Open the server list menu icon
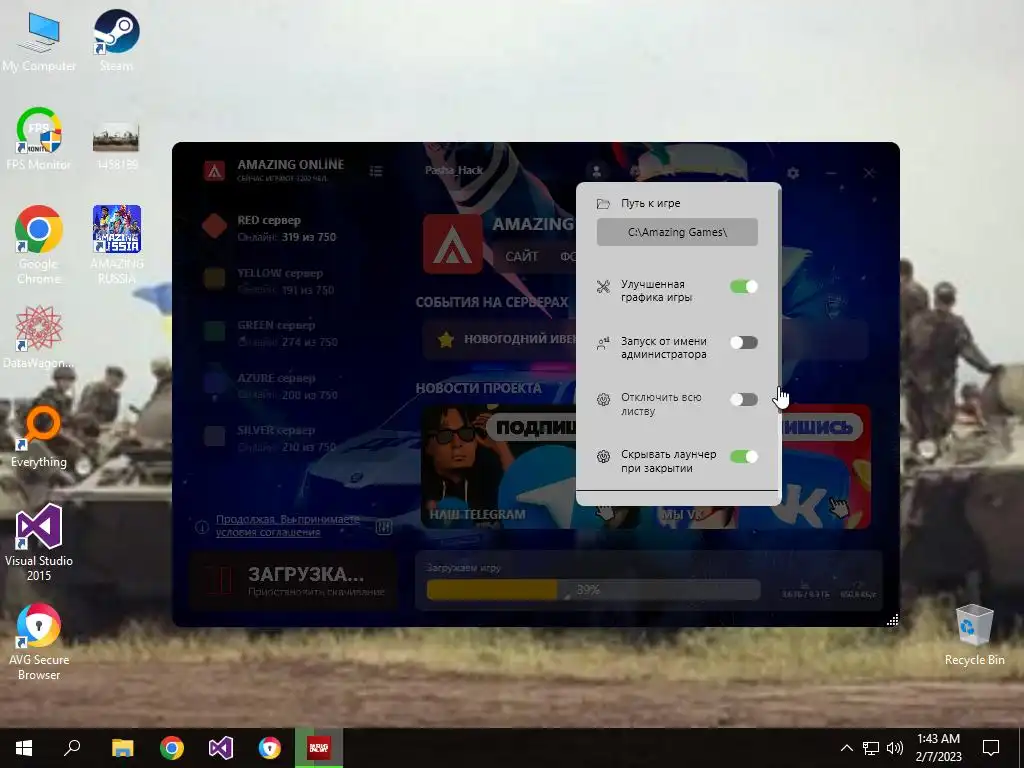This screenshot has width=1024, height=768. point(376,171)
